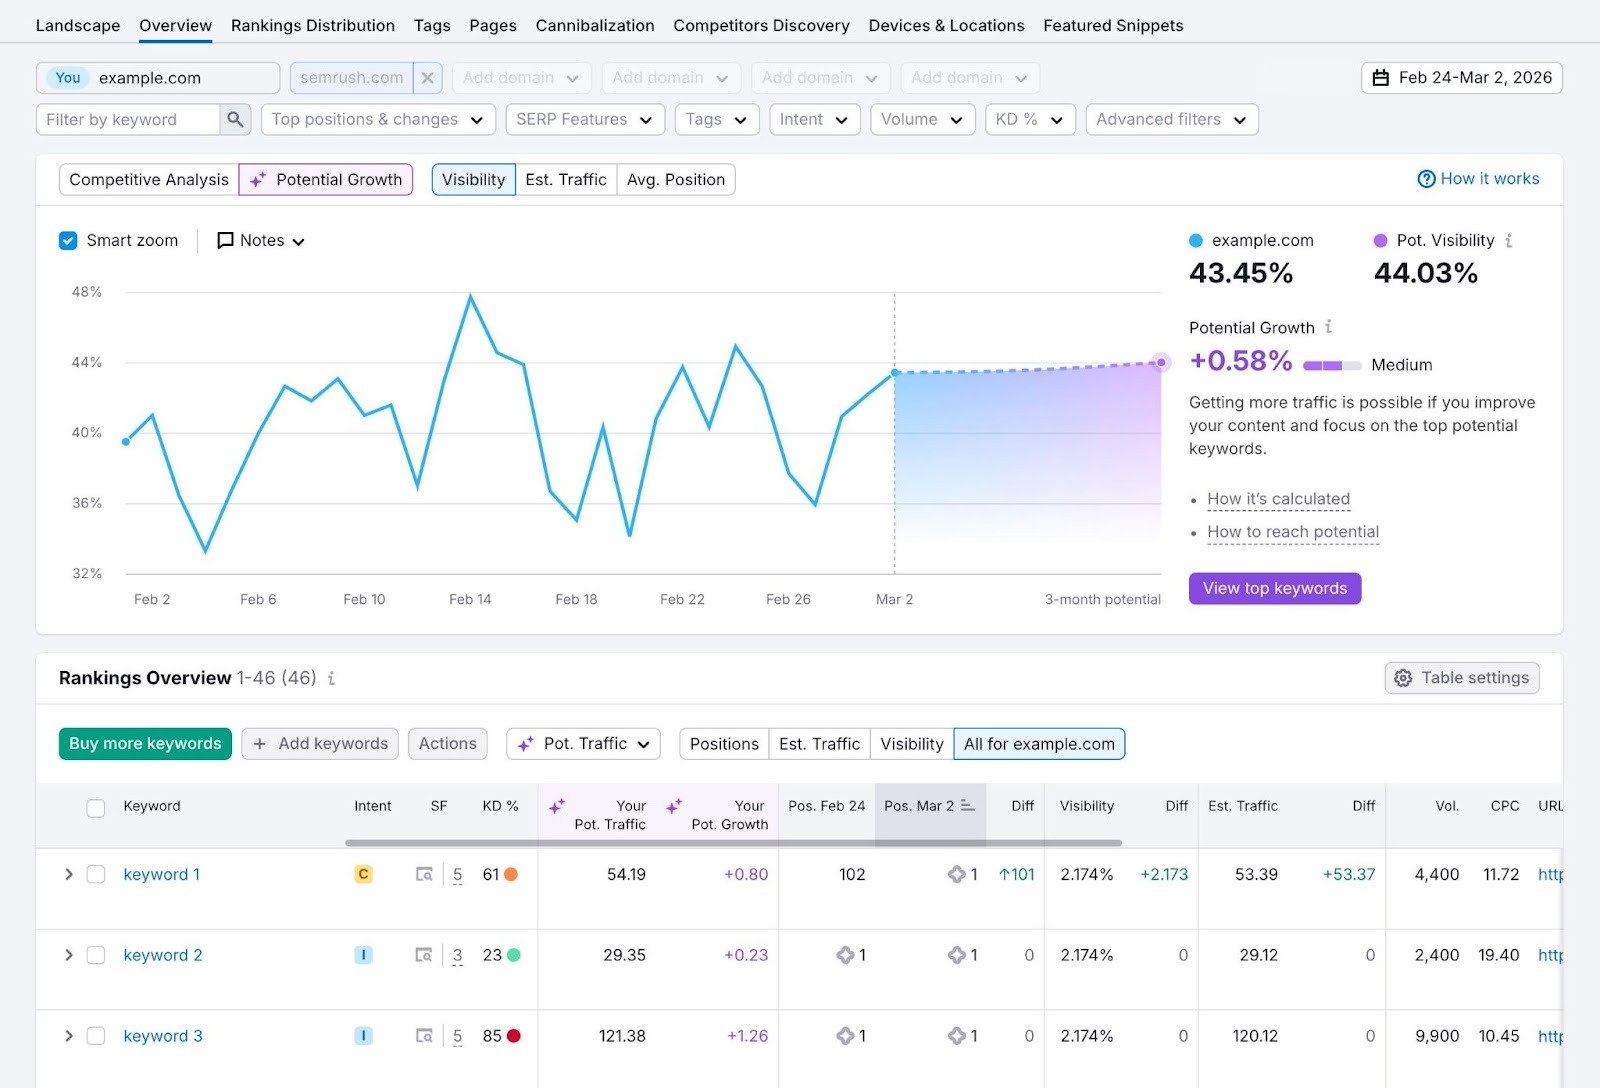Expand the keyword 3 row chevron
The height and width of the screenshot is (1088, 1600).
click(68, 1036)
